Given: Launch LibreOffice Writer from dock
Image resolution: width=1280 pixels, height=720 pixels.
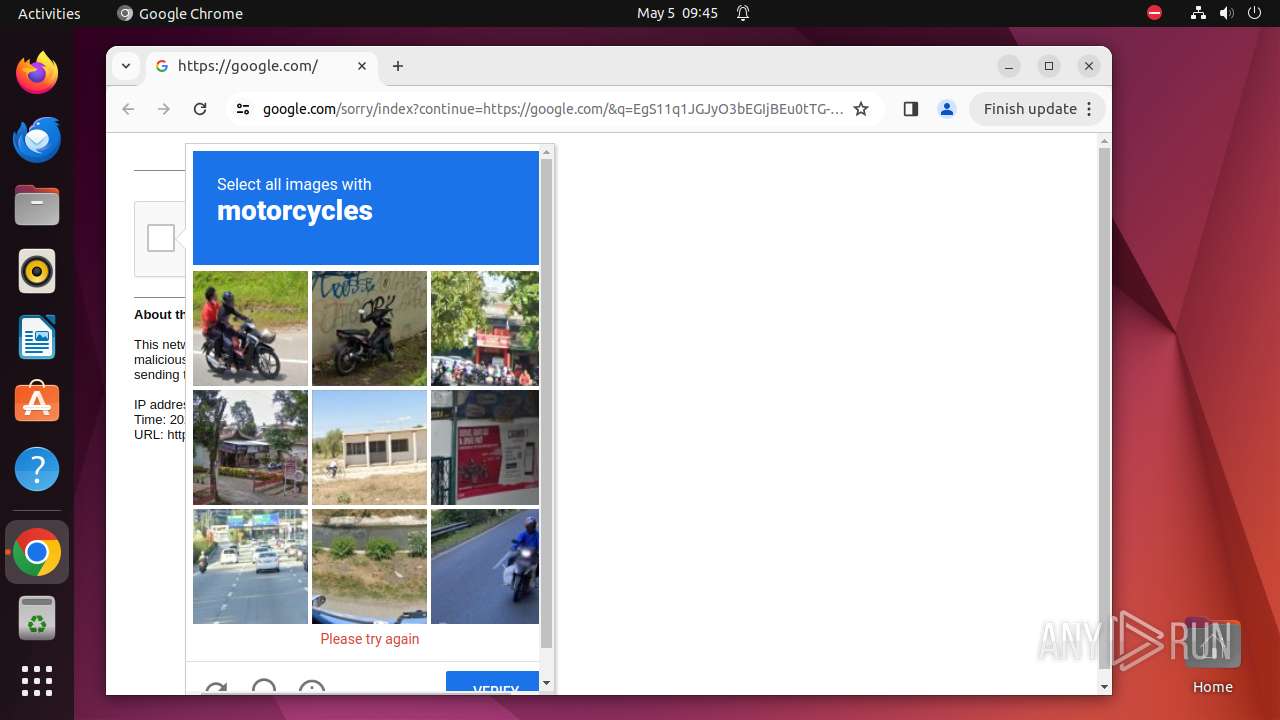Looking at the screenshot, I should [x=37, y=337].
